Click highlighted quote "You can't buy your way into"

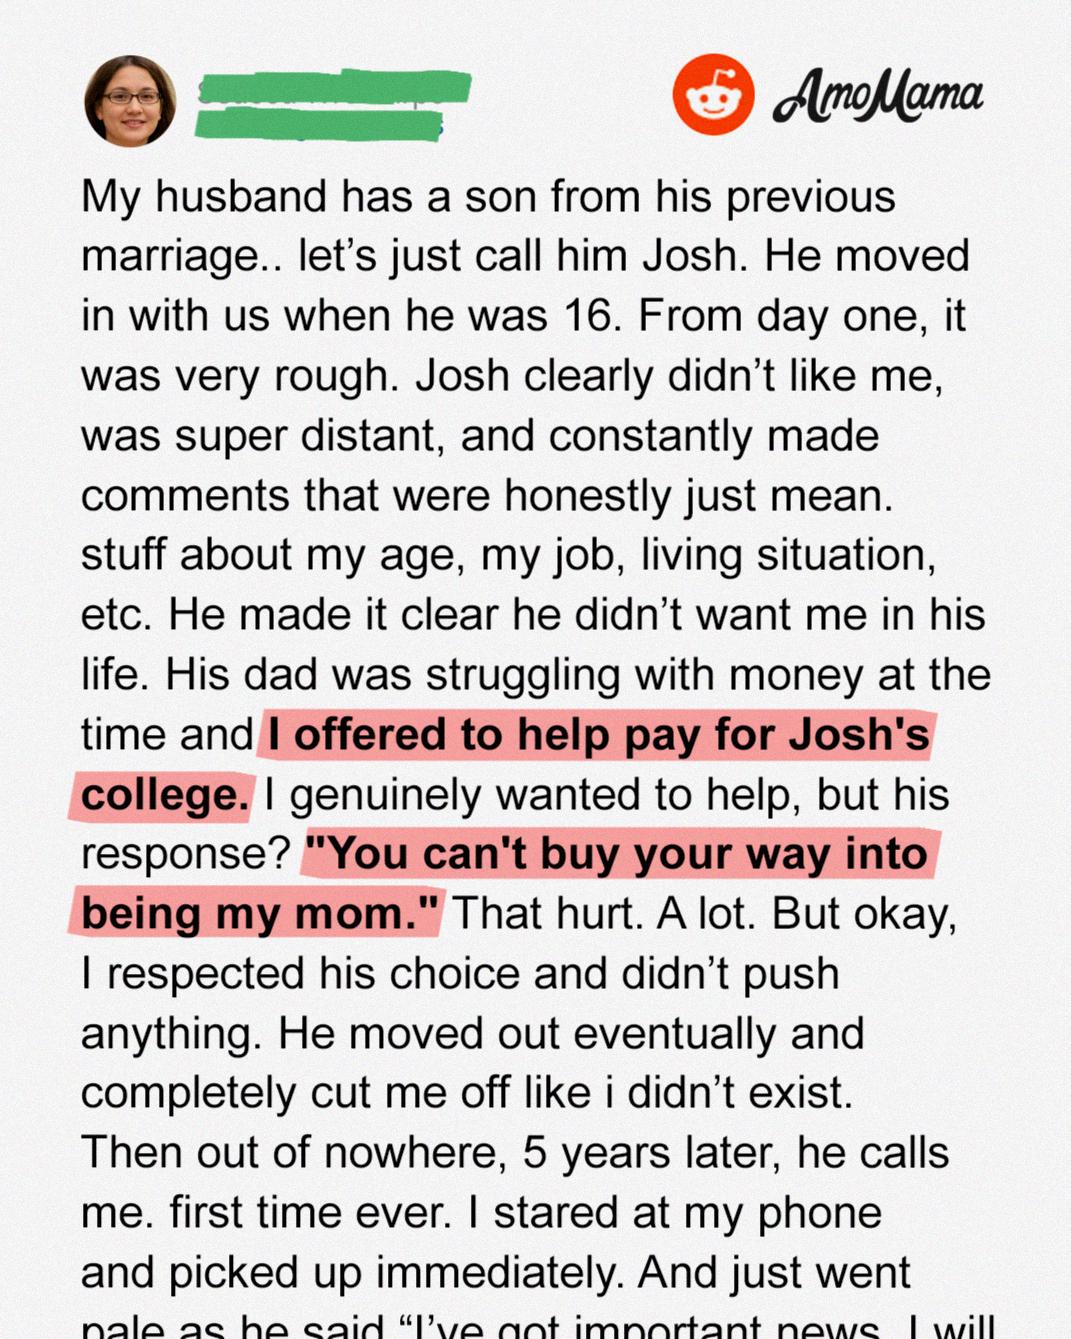(x=616, y=855)
